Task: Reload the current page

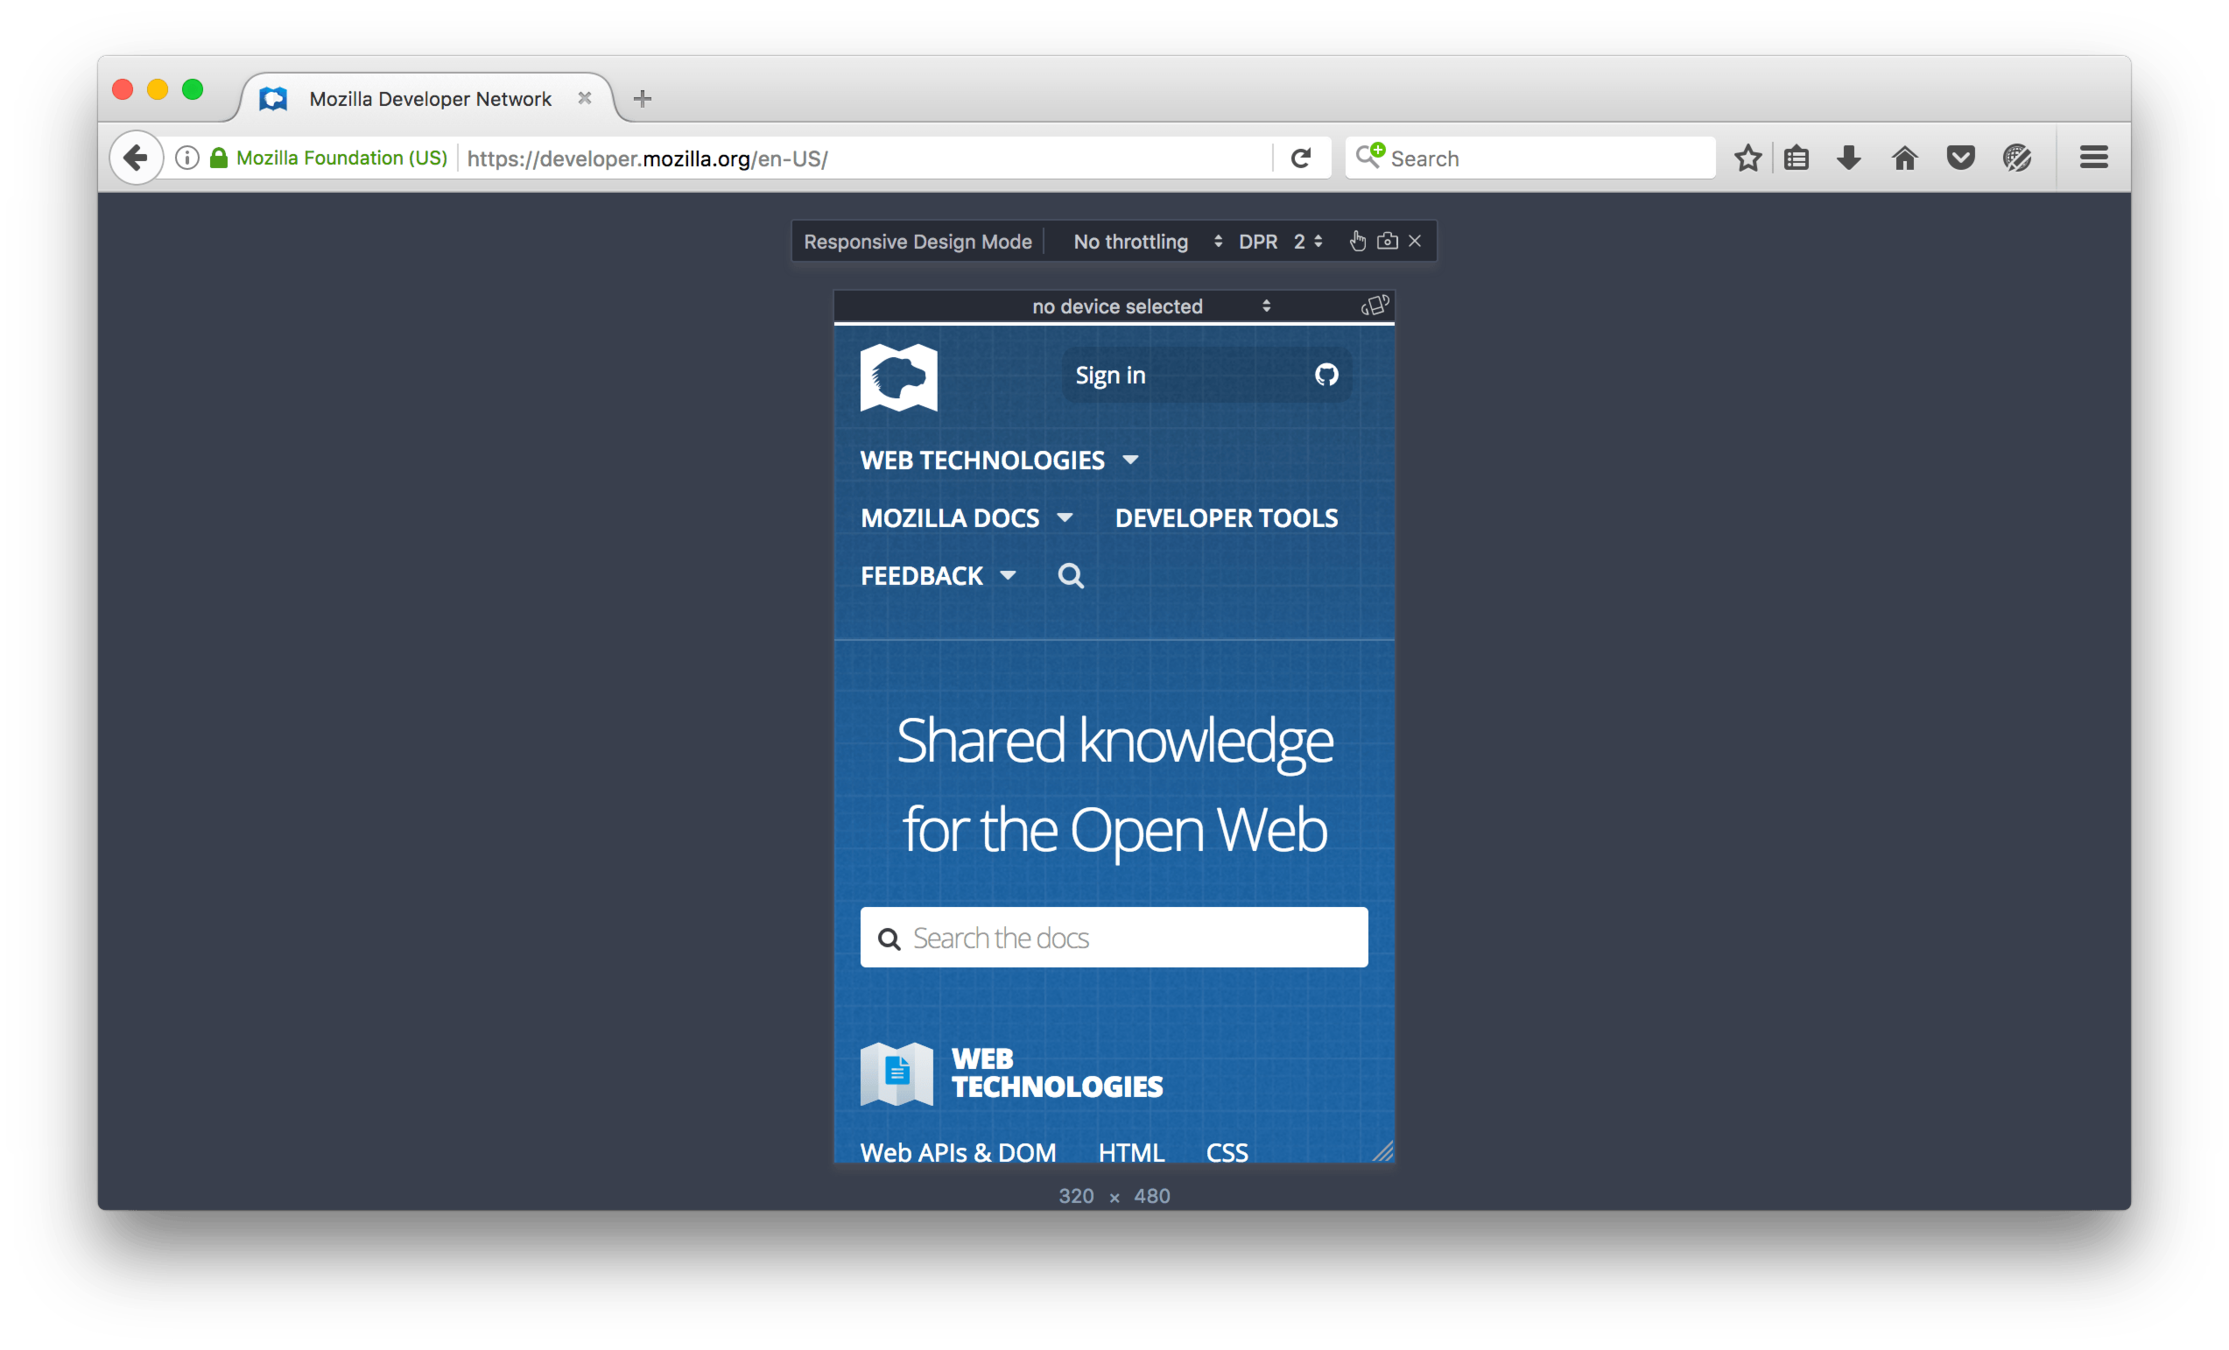Action: [x=1301, y=158]
